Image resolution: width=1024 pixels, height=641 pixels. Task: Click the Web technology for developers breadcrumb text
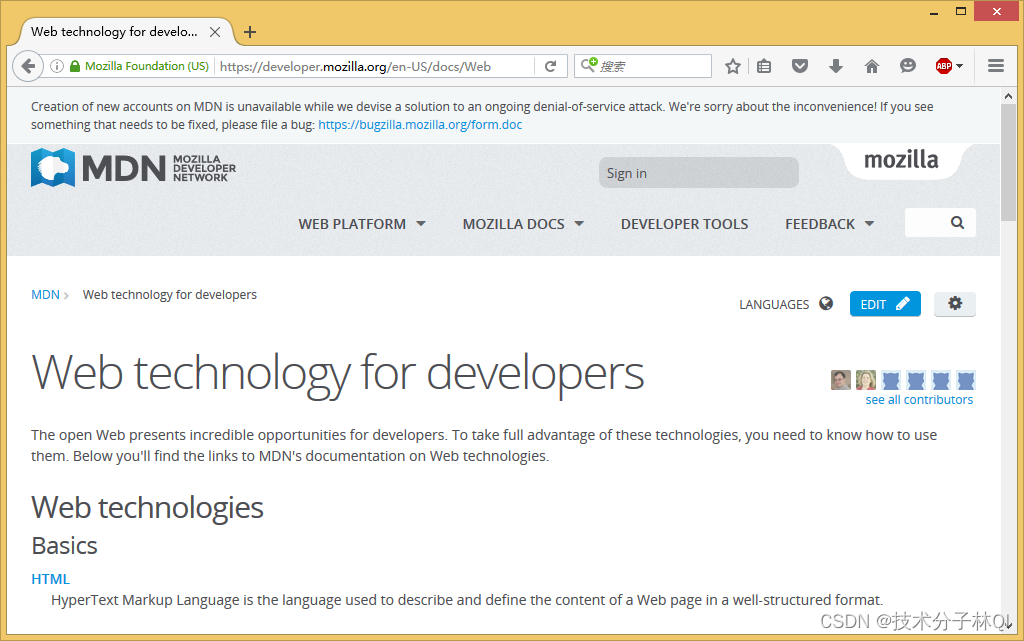pyautogui.click(x=170, y=294)
